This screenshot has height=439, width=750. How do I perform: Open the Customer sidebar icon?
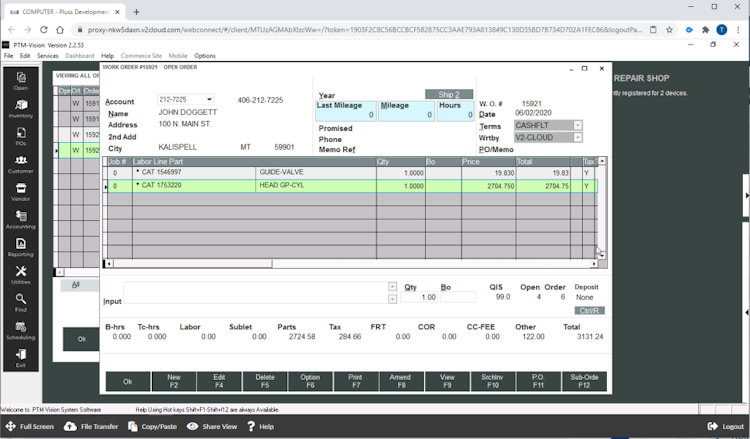[x=21, y=164]
